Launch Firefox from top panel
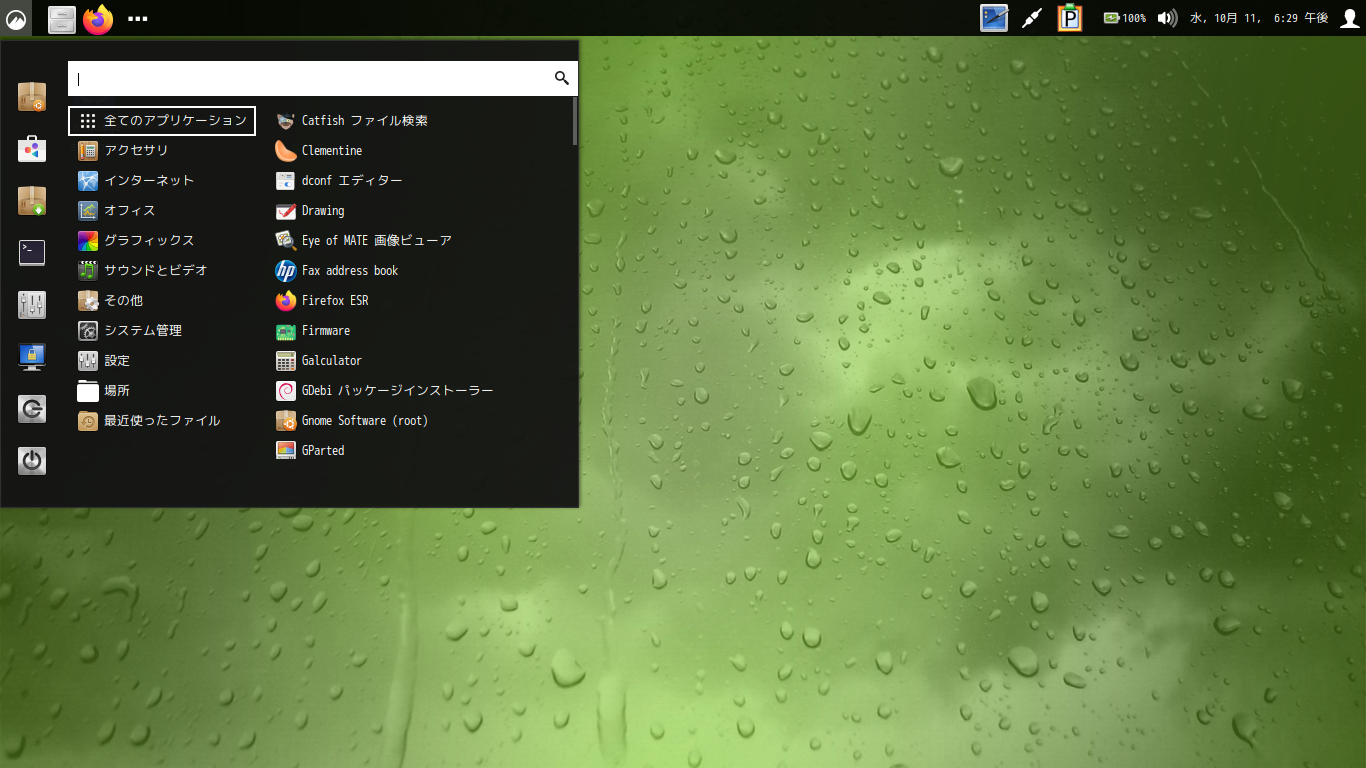This screenshot has height=768, width=1366. [98, 18]
